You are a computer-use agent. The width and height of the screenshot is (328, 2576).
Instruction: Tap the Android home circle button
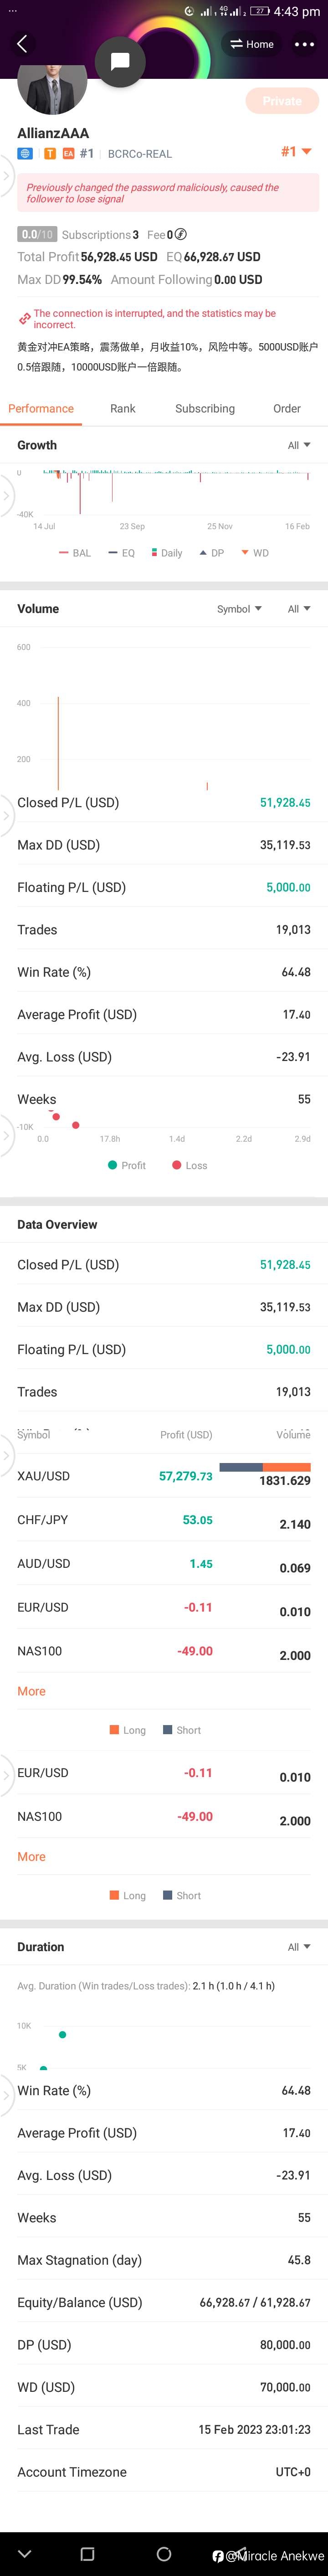164,2553
